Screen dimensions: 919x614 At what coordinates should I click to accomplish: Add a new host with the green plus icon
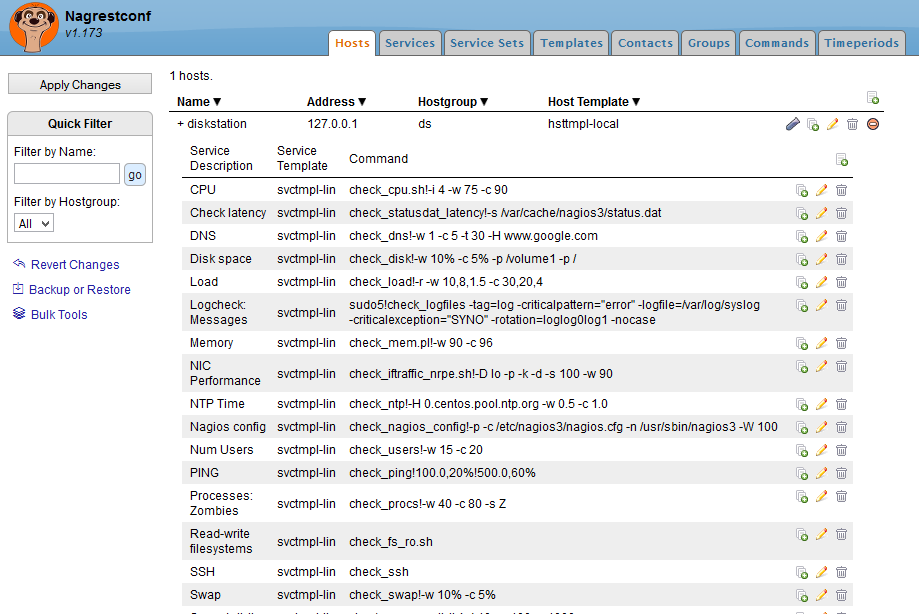[x=872, y=97]
